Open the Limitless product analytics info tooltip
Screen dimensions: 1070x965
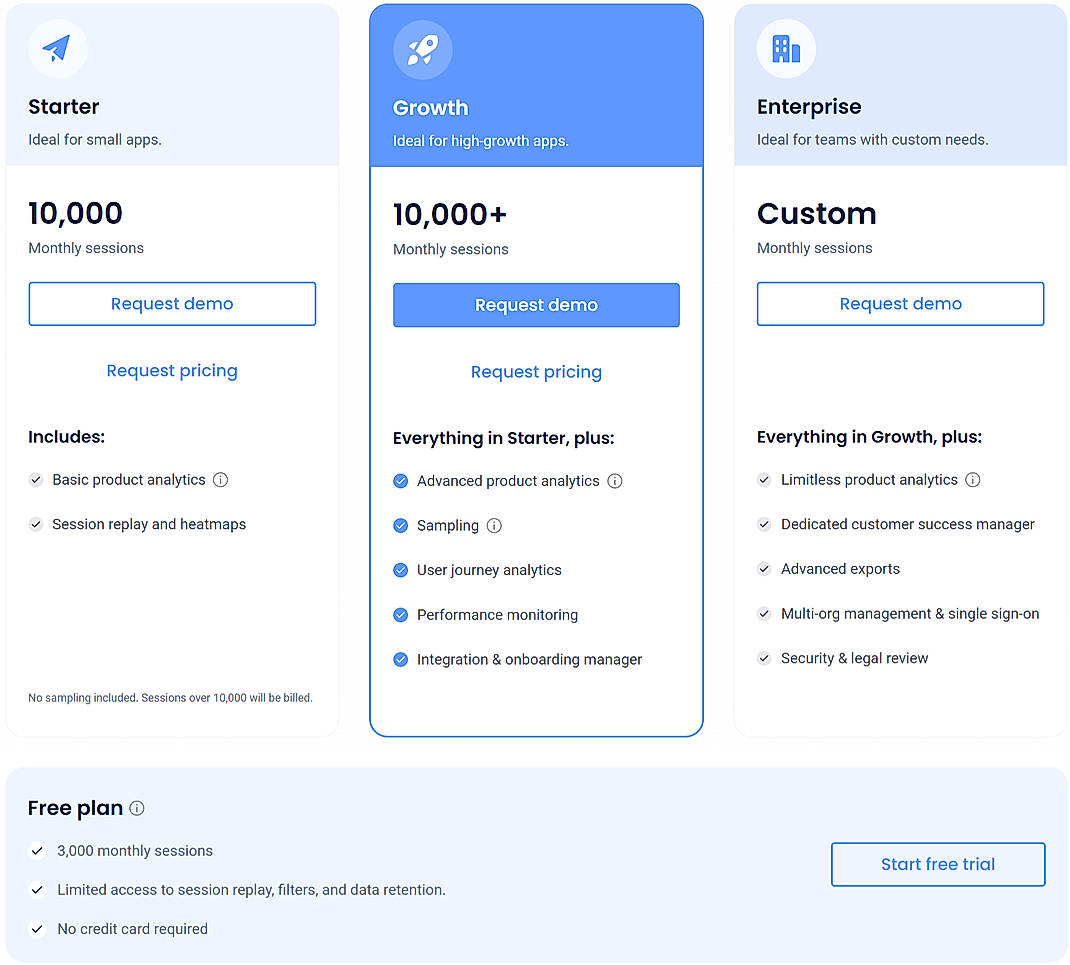click(972, 480)
